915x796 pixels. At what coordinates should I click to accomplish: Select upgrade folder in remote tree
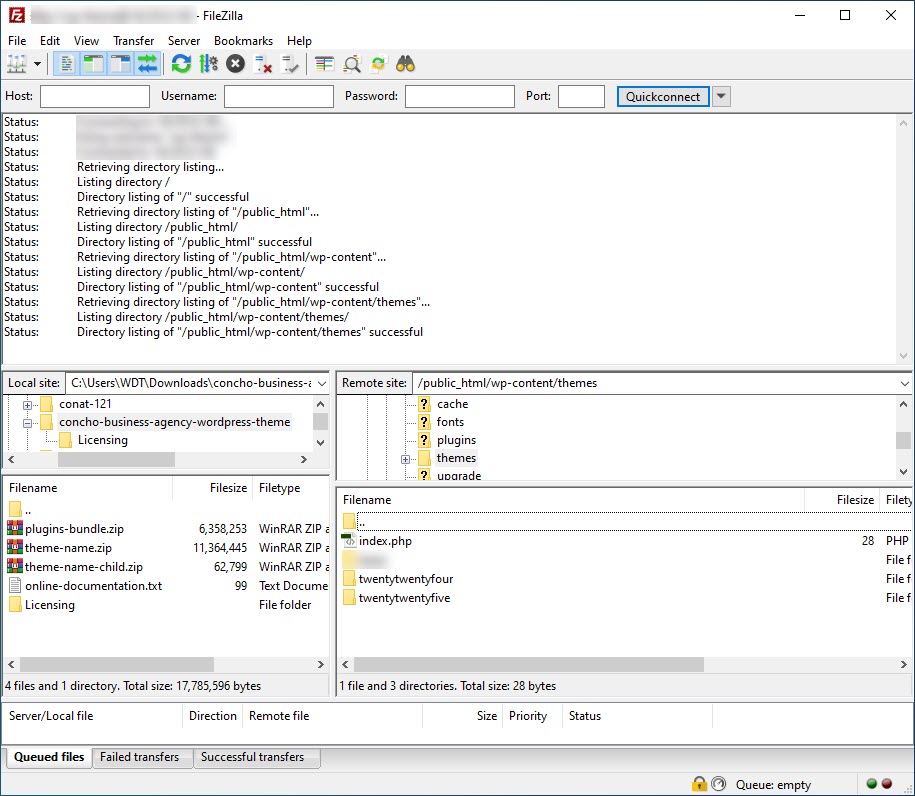[x=459, y=475]
